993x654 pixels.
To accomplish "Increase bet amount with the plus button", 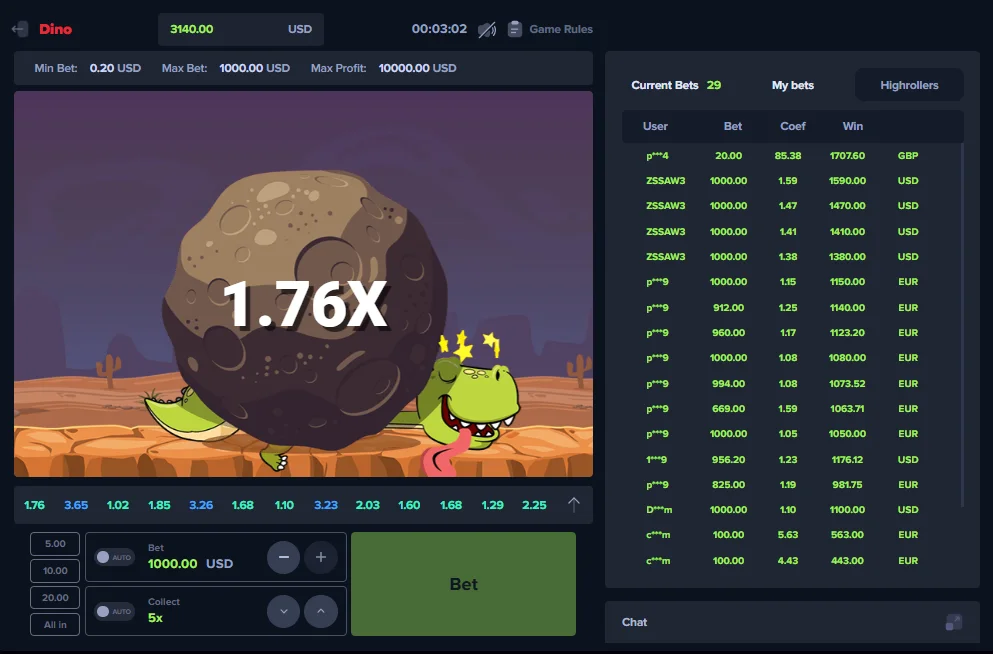I will tap(321, 557).
